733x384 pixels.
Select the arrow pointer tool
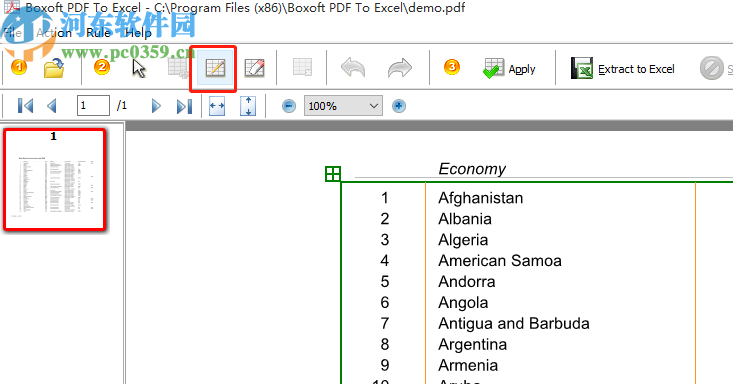139,68
